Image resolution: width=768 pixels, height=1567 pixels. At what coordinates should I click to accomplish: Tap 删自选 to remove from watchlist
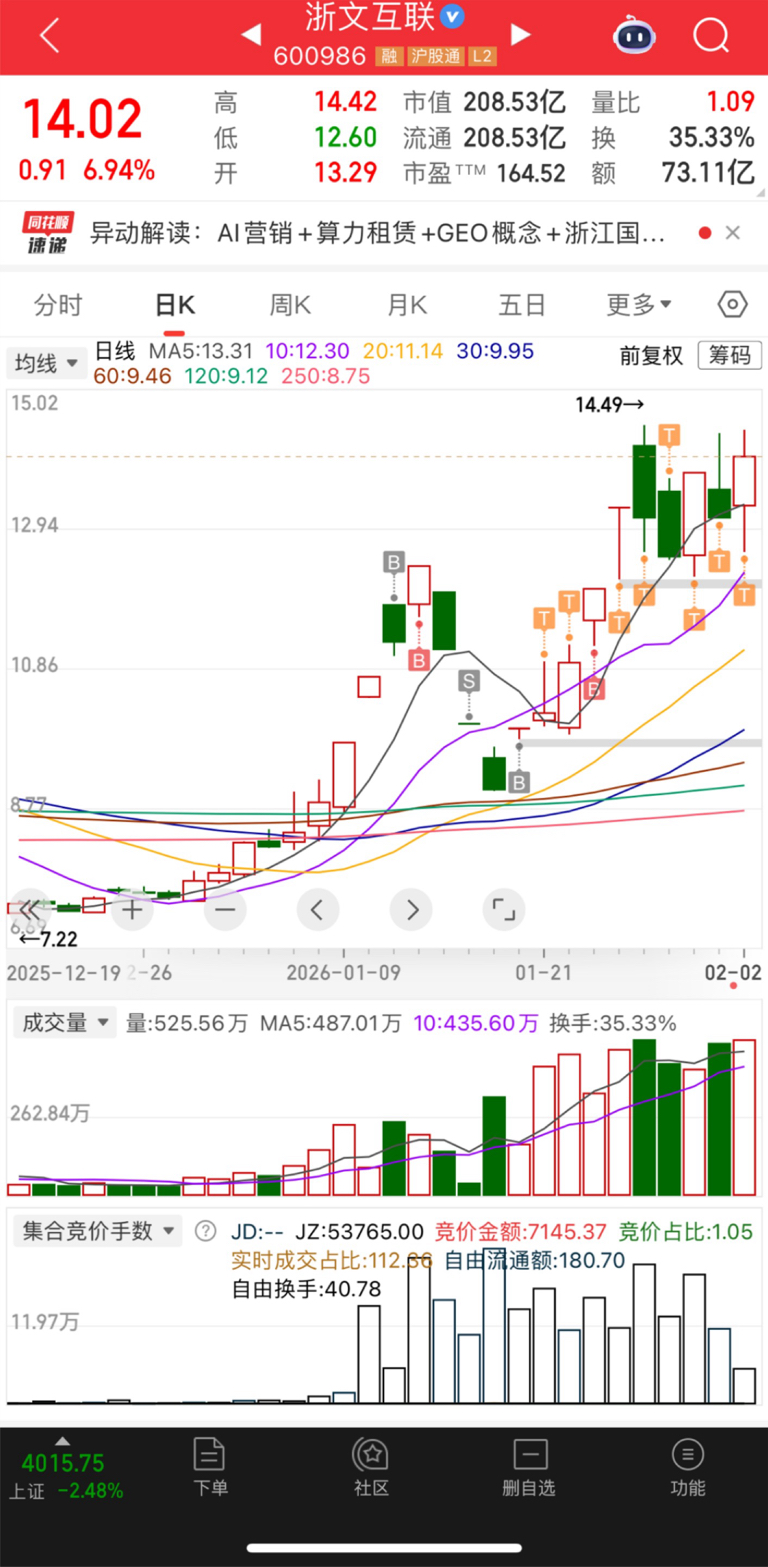tap(529, 1468)
